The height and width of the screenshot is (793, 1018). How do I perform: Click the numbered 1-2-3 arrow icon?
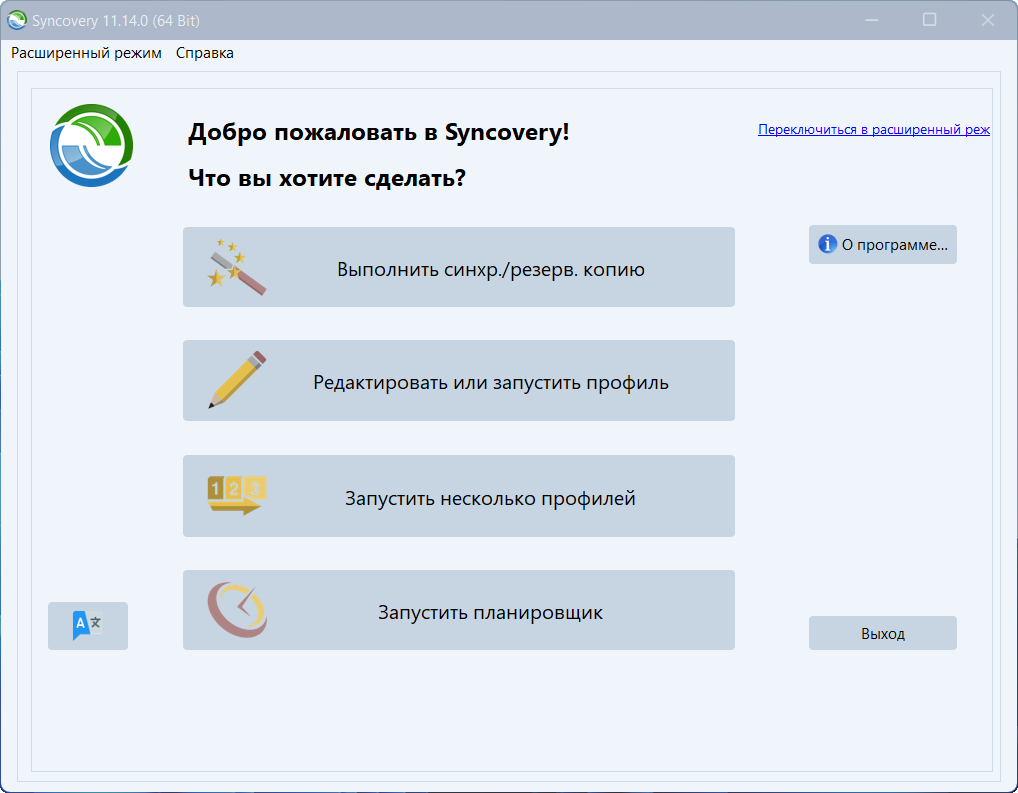(237, 496)
